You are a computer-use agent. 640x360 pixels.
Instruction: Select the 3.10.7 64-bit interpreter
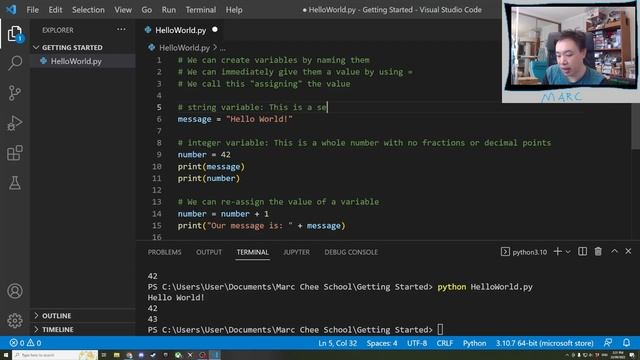coord(544,343)
